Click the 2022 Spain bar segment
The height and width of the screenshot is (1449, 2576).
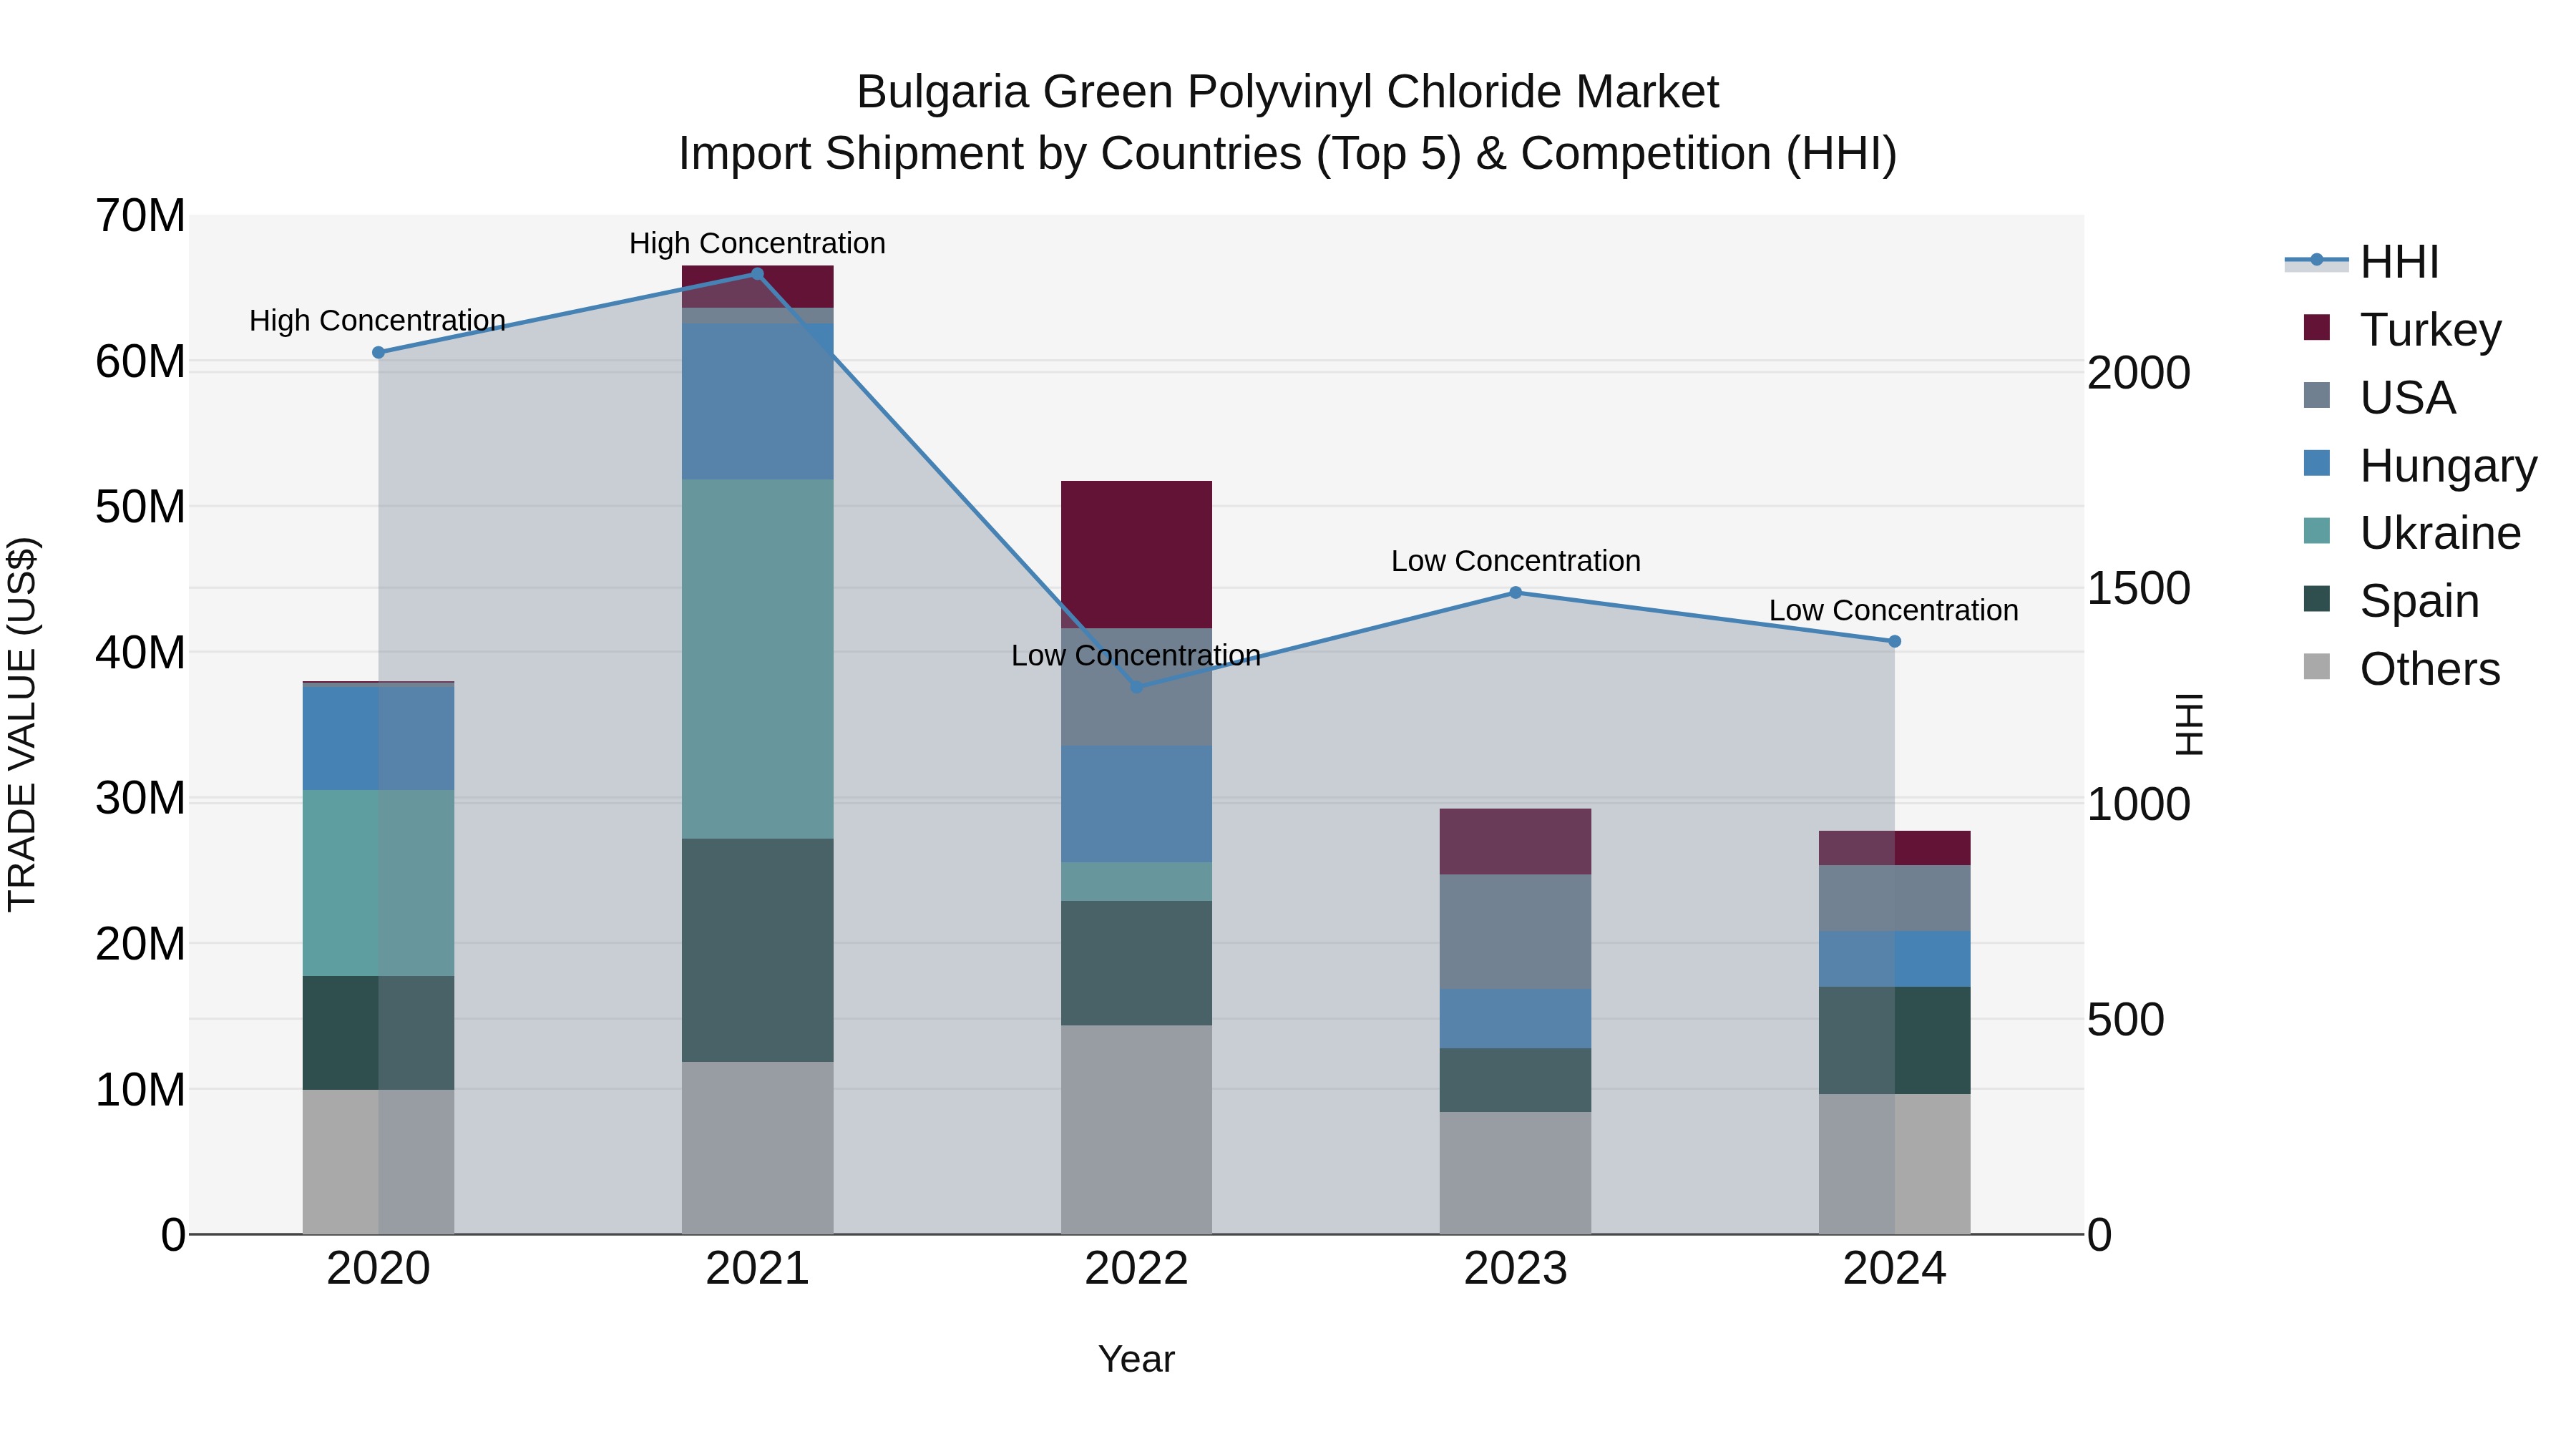(x=1136, y=963)
